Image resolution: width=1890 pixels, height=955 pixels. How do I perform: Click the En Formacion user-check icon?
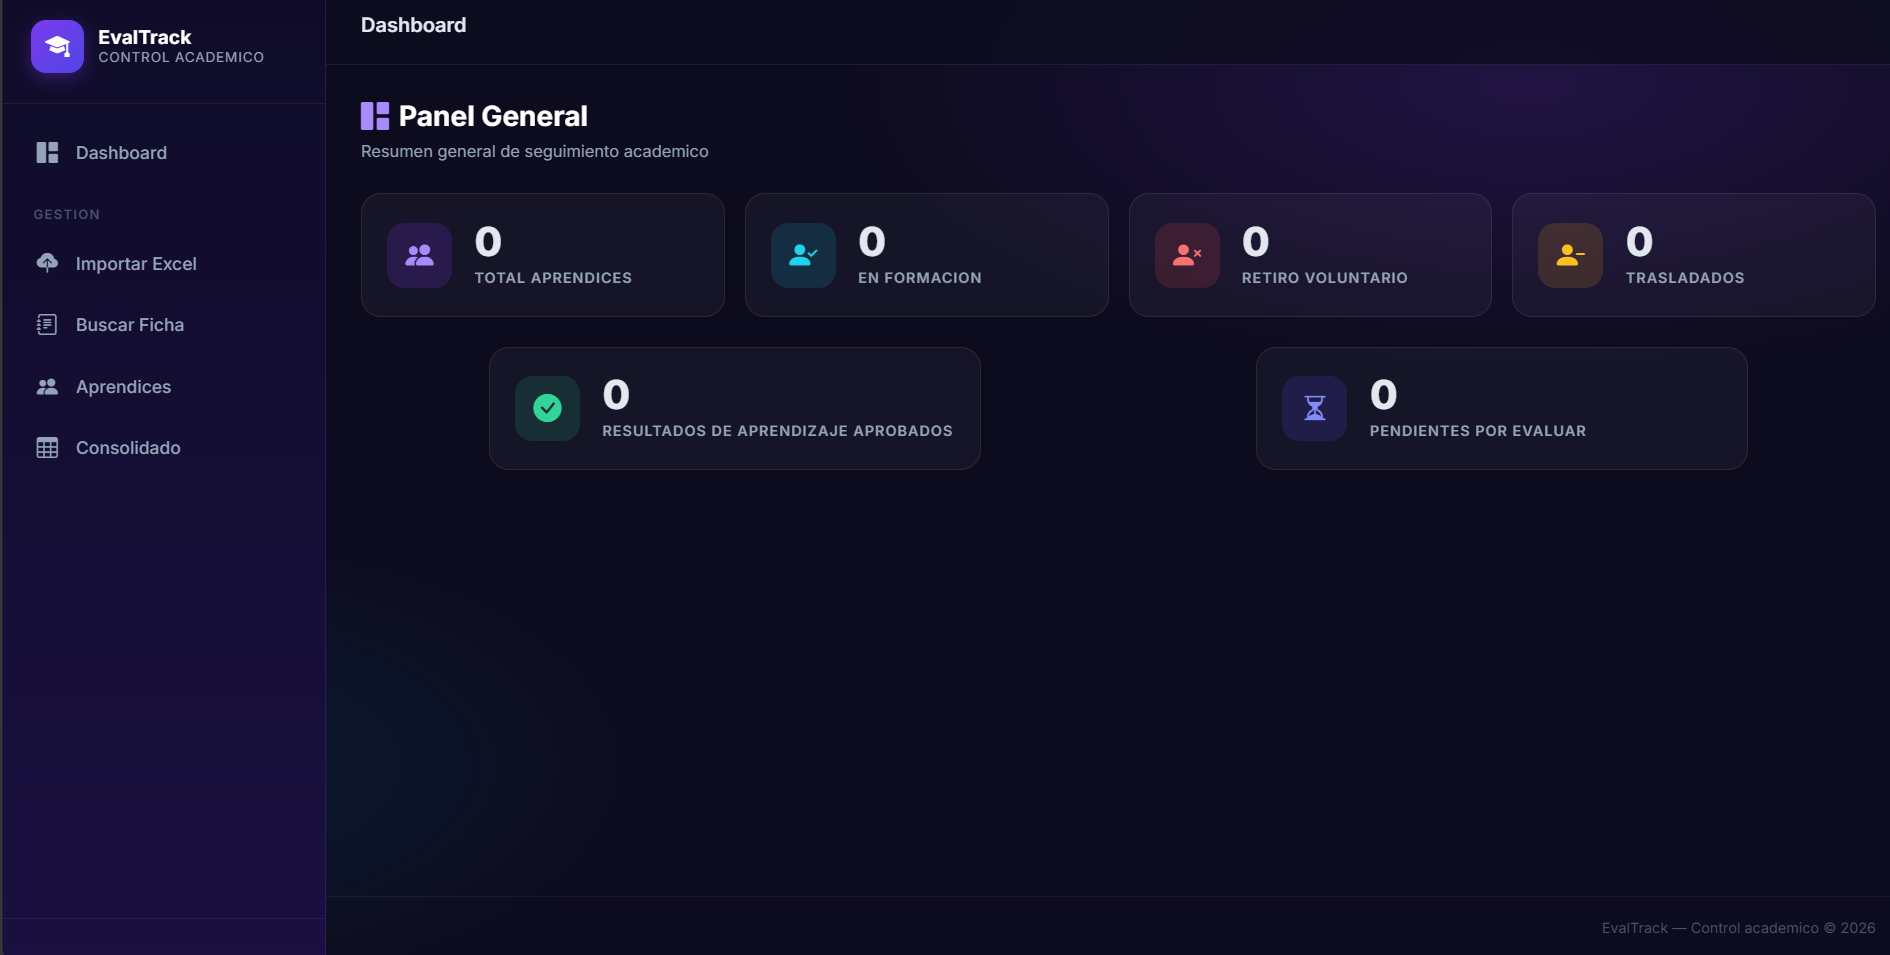[x=803, y=255]
